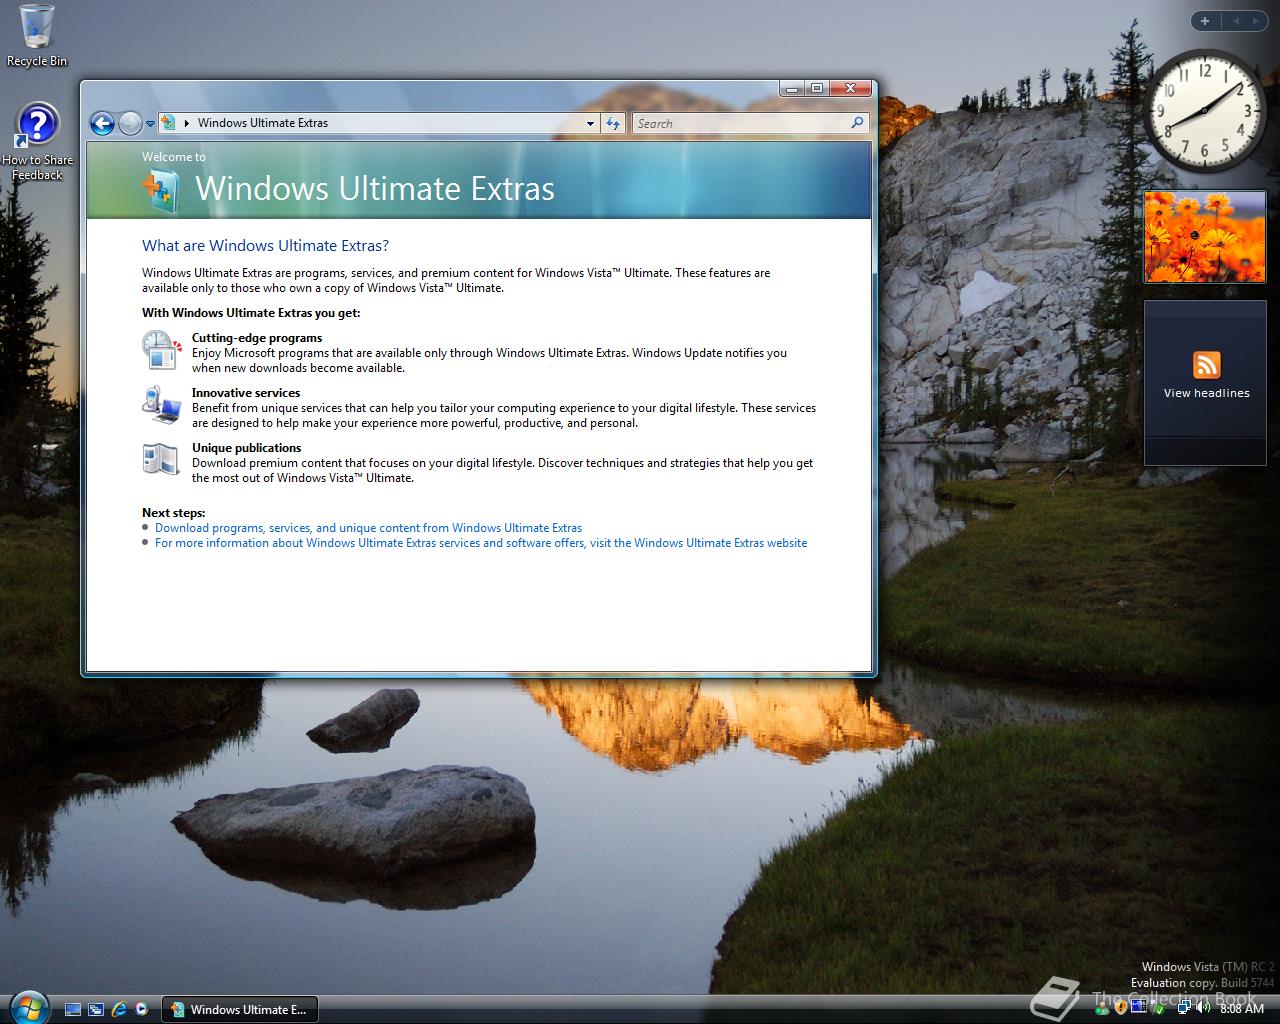
Task: Close the Windows Ultimate Extras window
Action: tap(851, 88)
